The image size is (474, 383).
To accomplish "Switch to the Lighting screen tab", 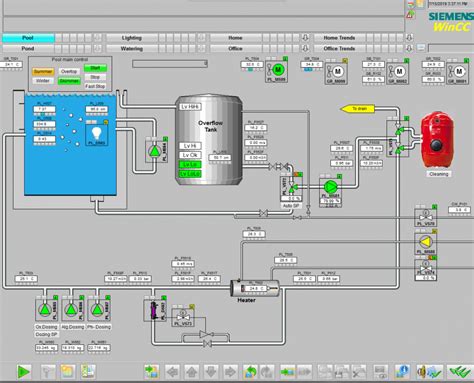I will point(132,38).
